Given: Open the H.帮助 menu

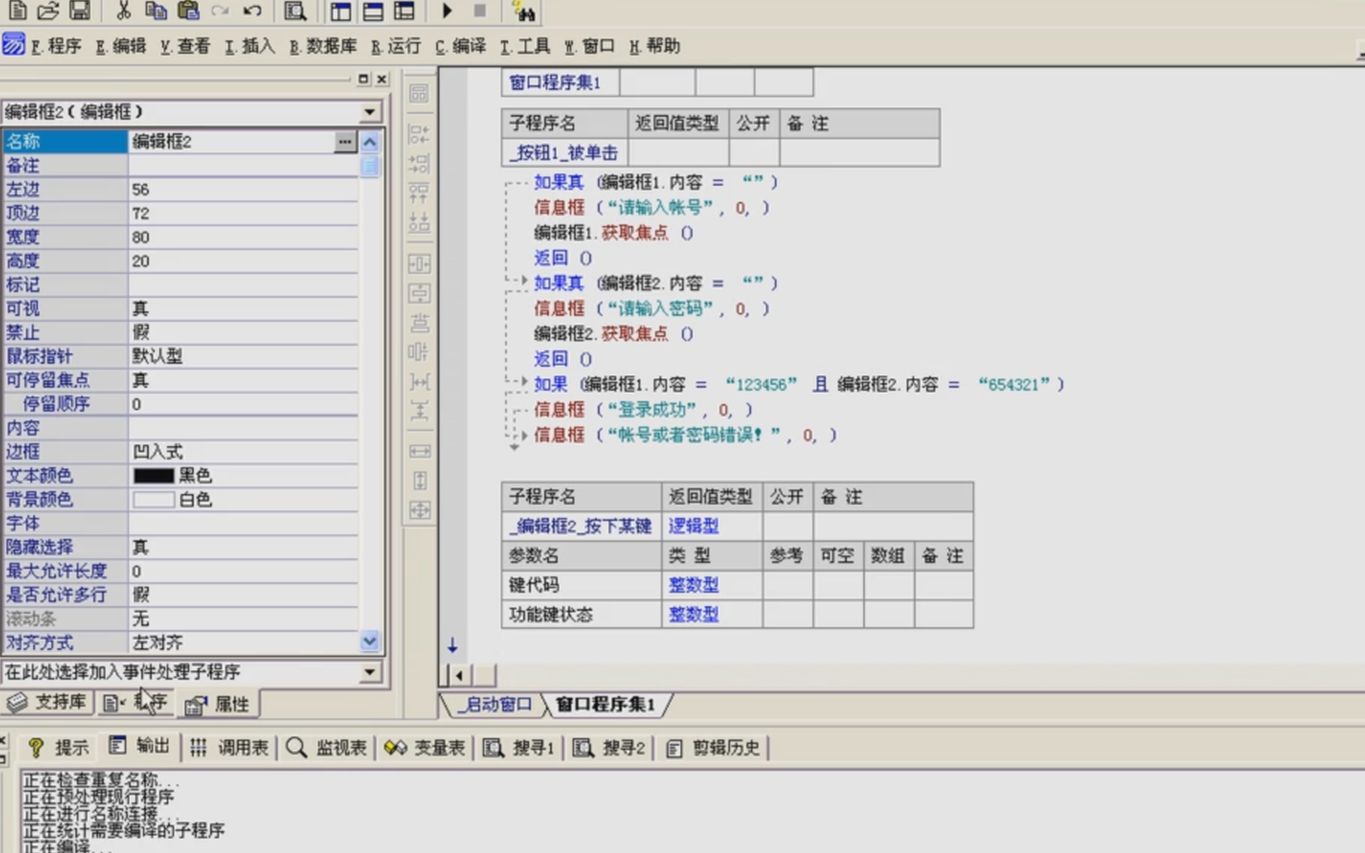Looking at the screenshot, I should tap(655, 46).
